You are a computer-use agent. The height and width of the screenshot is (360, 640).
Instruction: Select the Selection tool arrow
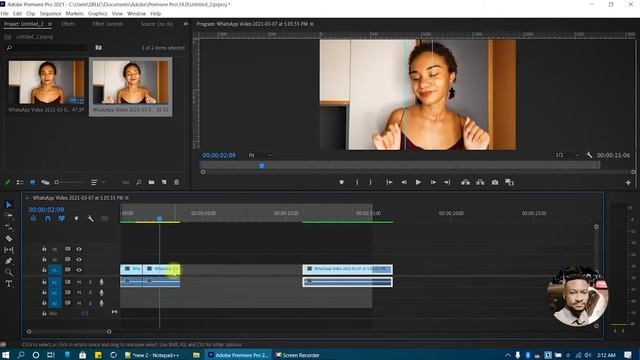pos(9,204)
